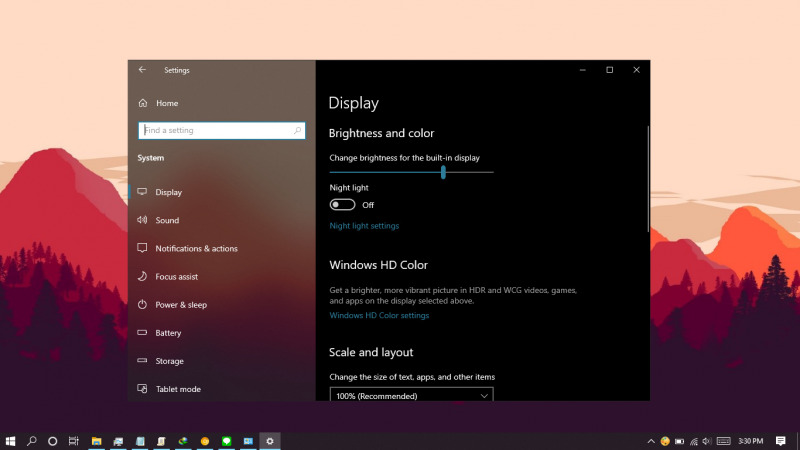Open Task View from the taskbar
The height and width of the screenshot is (450, 800).
click(x=73, y=440)
